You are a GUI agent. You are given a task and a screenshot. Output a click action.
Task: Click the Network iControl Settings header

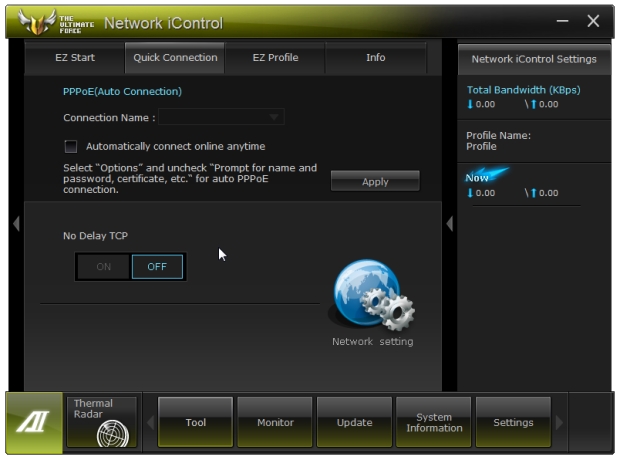point(534,59)
